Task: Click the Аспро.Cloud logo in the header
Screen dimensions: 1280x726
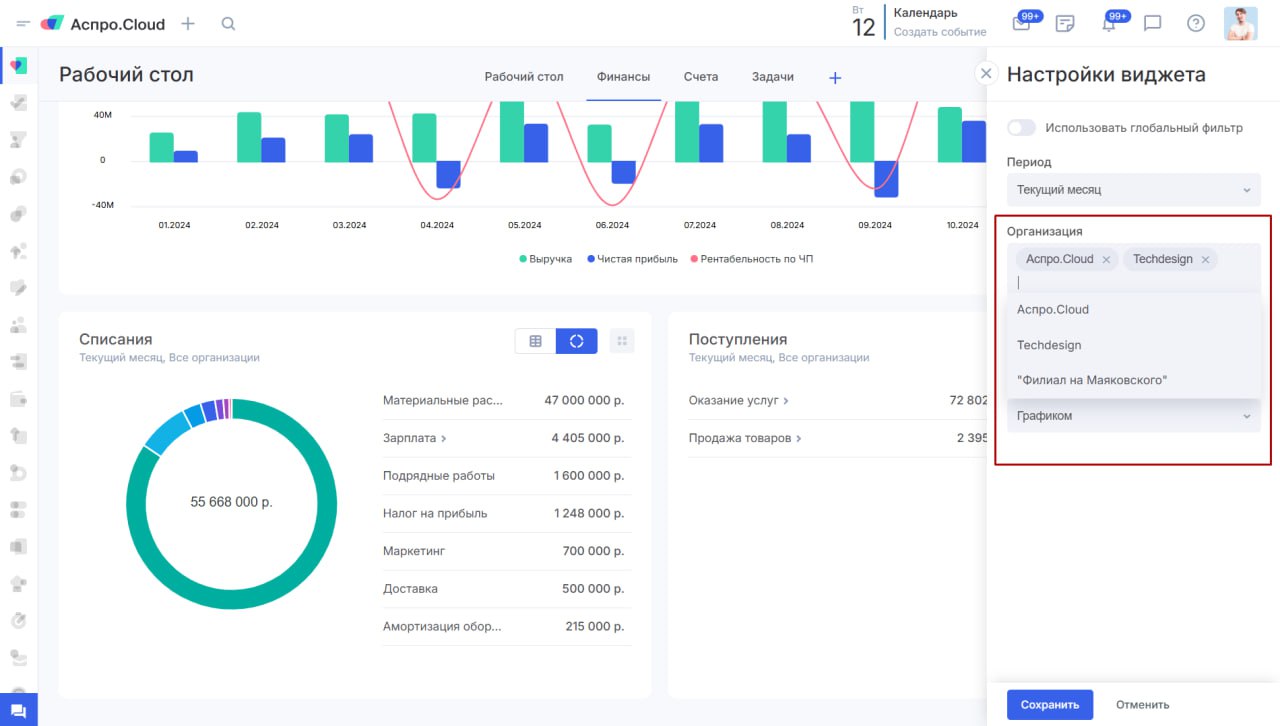Action: click(x=103, y=24)
